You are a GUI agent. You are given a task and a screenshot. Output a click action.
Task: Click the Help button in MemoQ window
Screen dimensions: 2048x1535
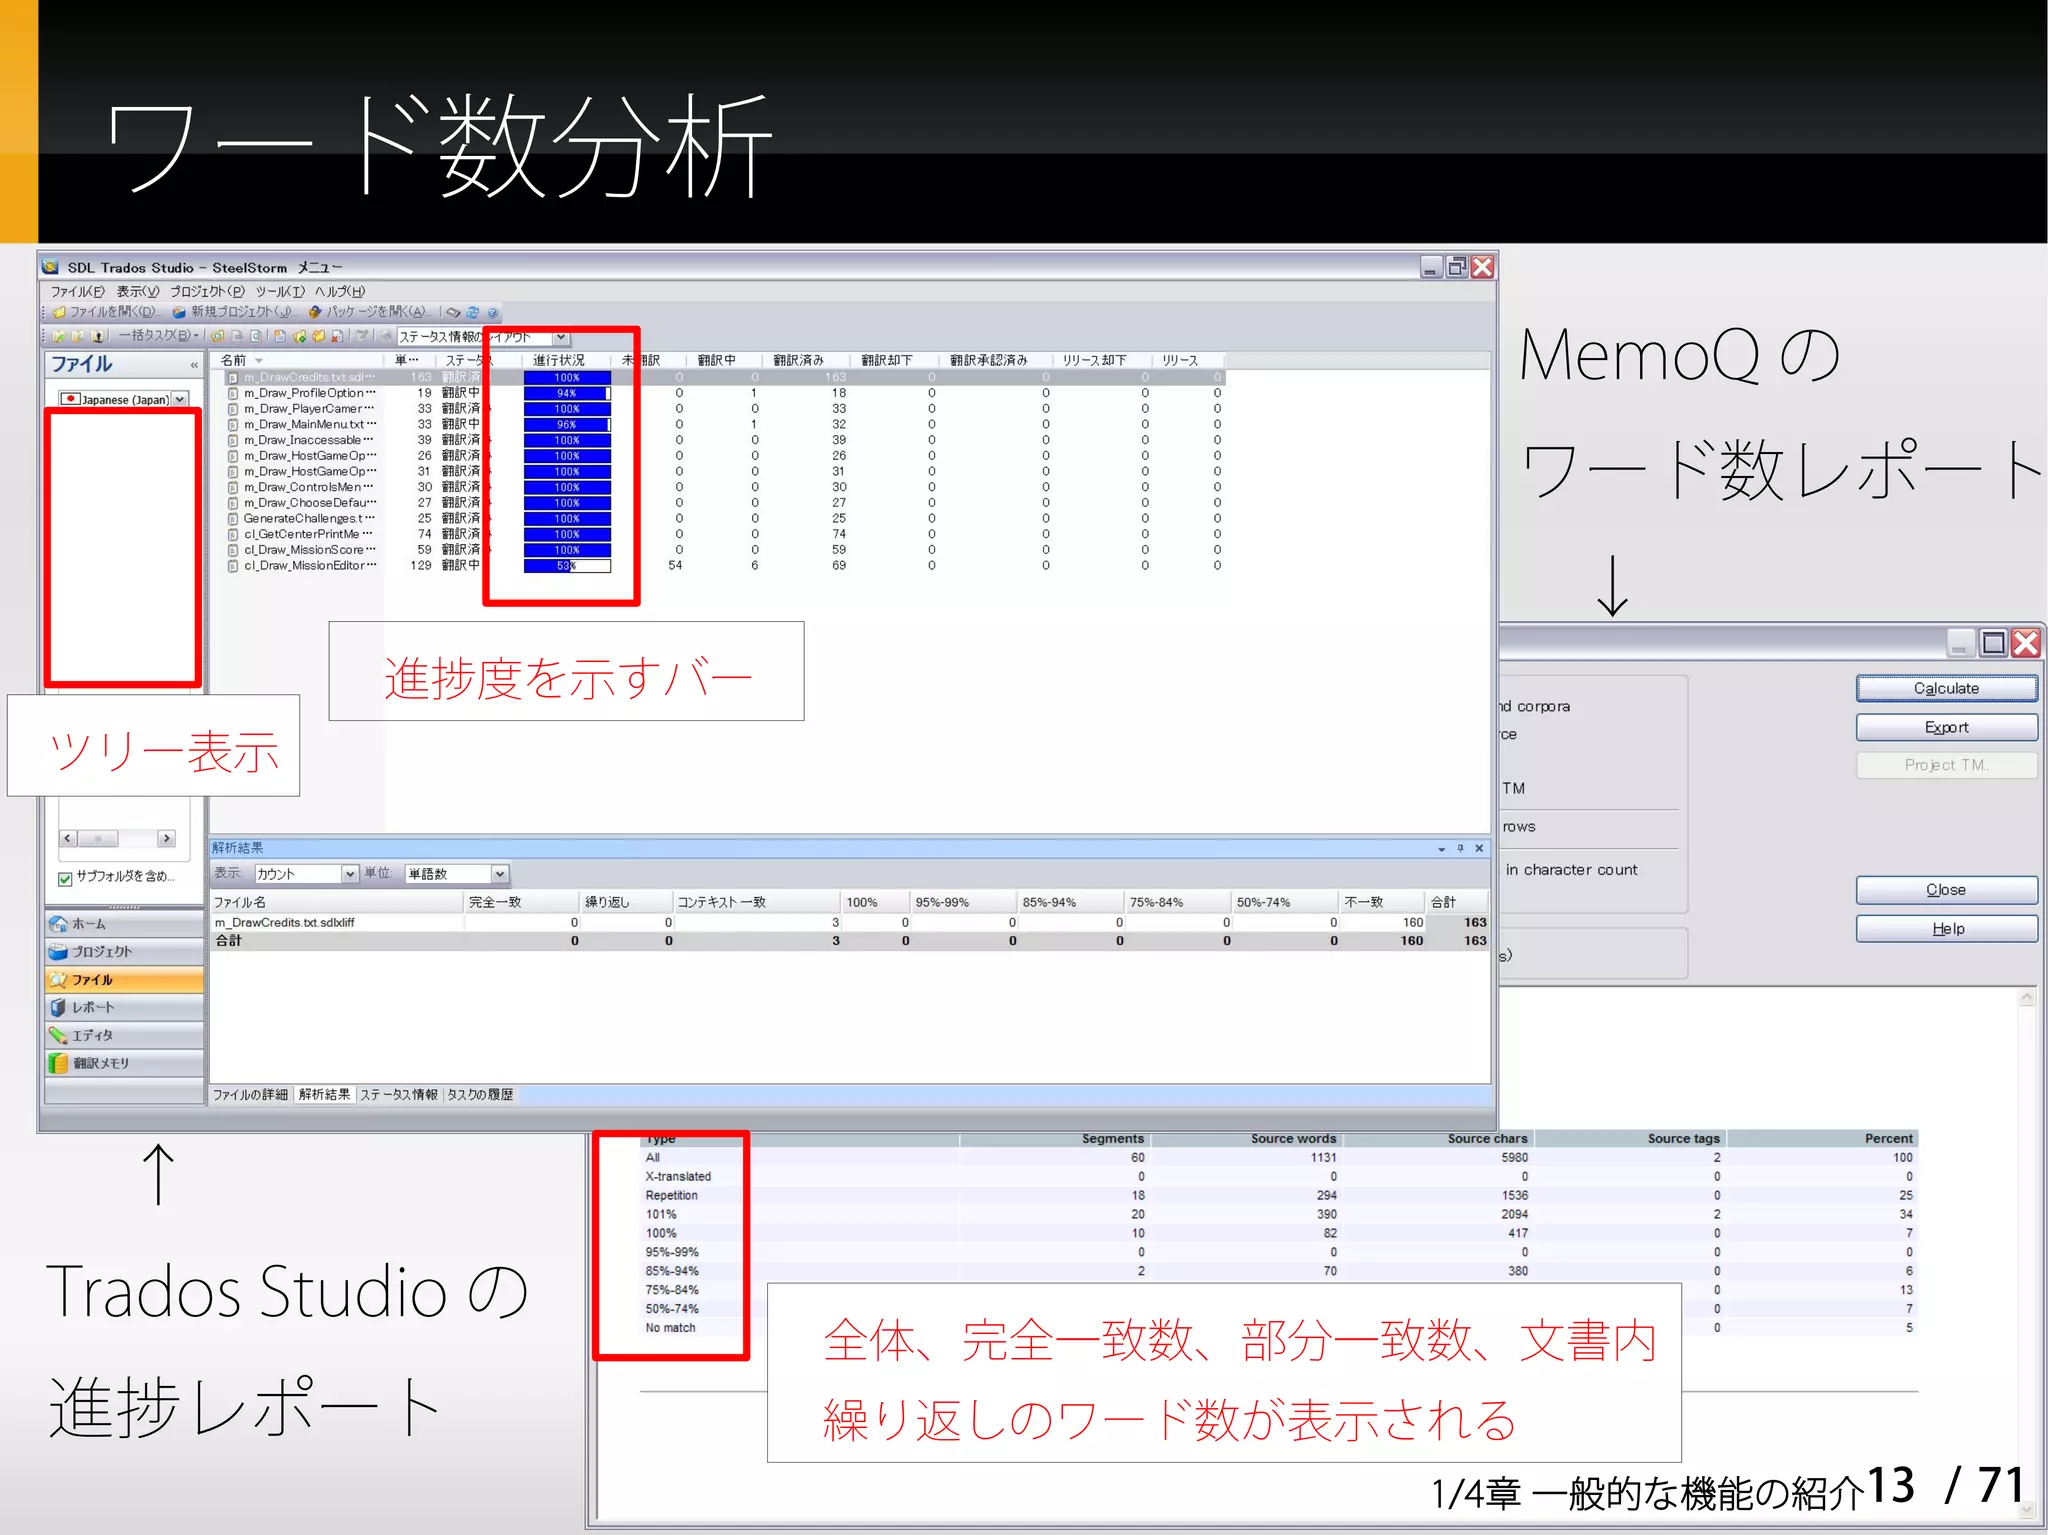(x=1946, y=929)
